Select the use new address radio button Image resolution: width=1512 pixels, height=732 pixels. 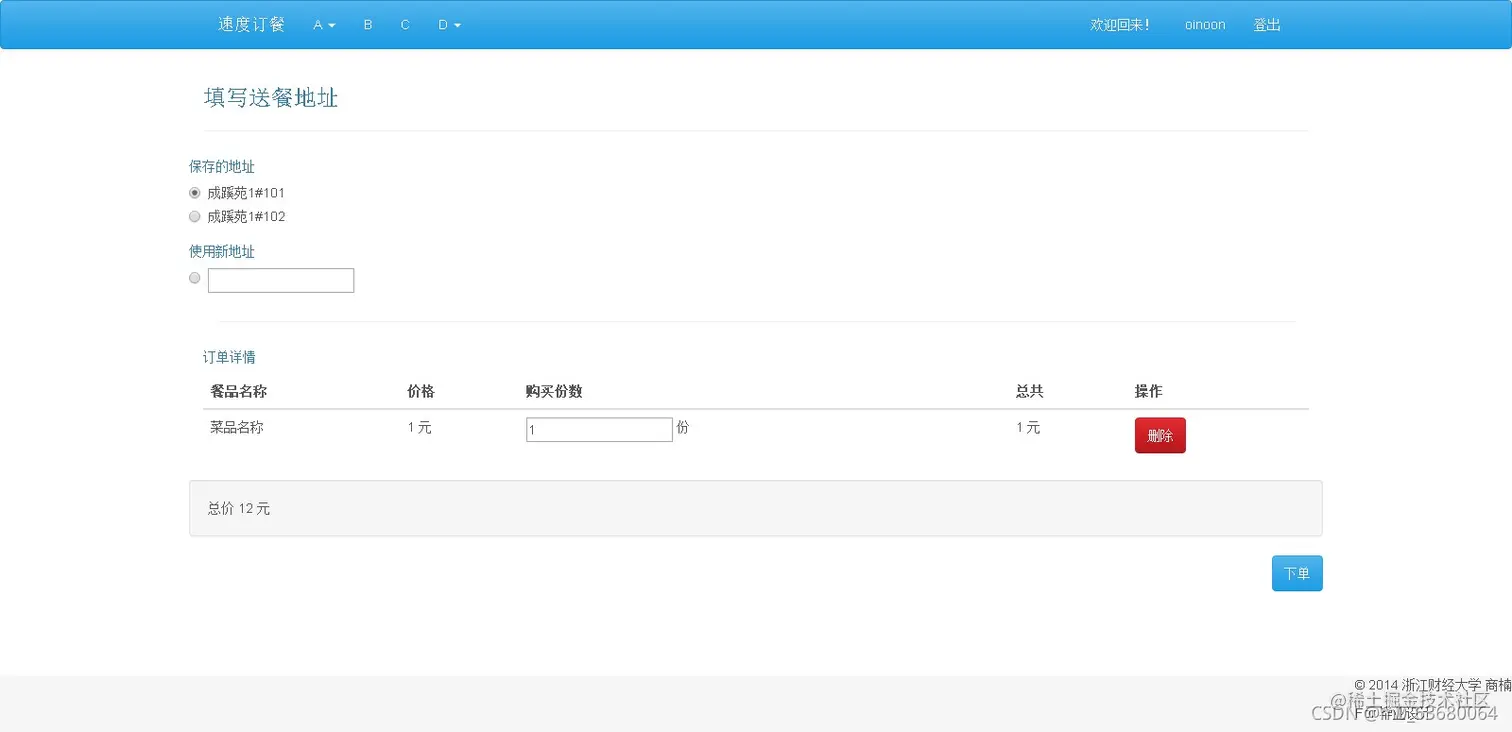pos(195,278)
